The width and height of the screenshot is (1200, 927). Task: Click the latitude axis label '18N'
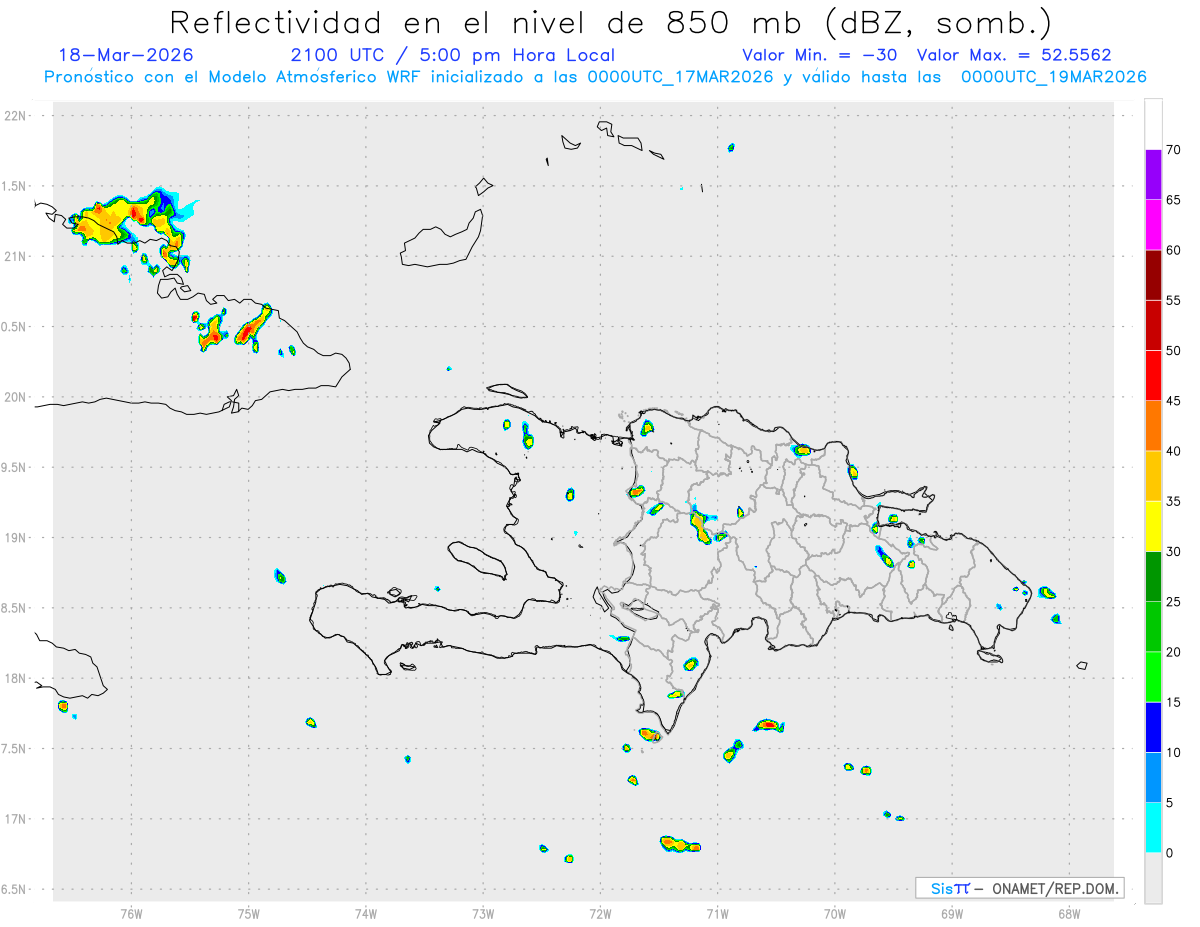click(16, 679)
